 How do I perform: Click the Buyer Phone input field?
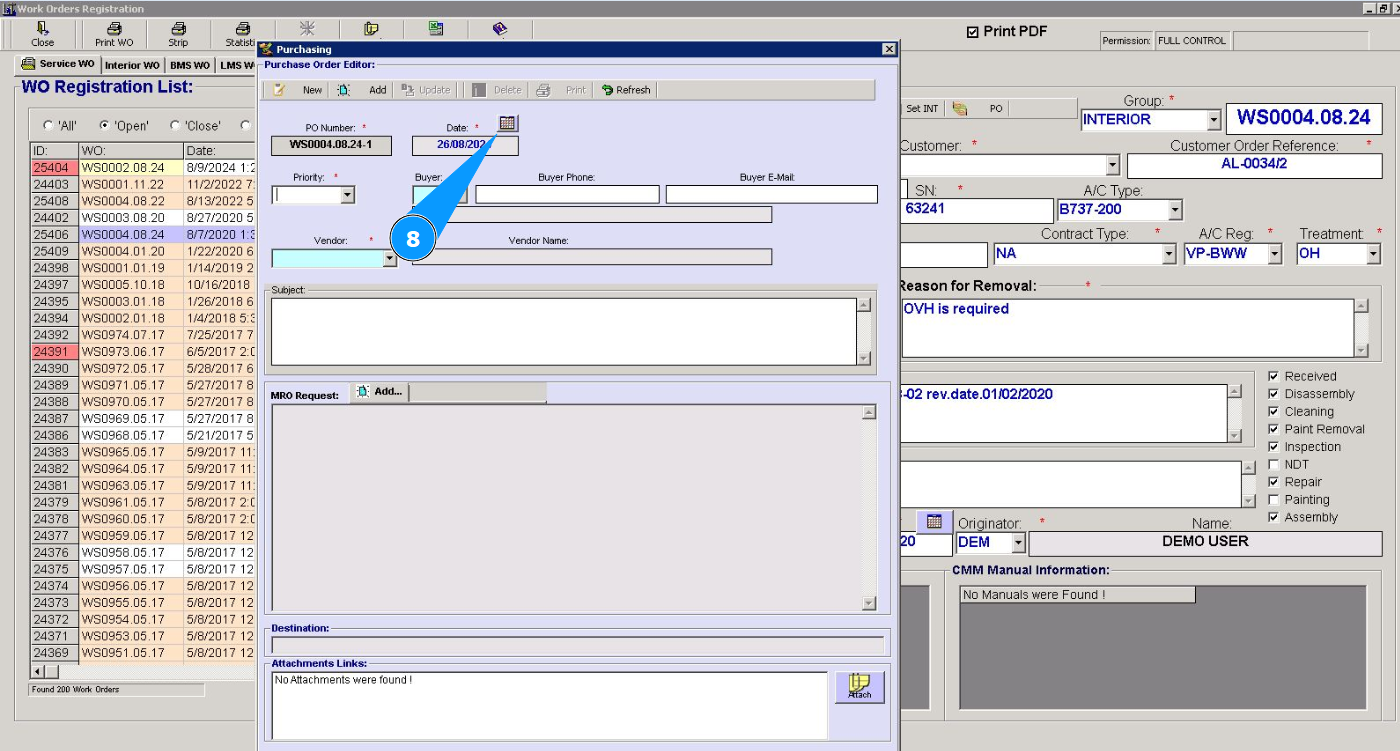point(567,194)
